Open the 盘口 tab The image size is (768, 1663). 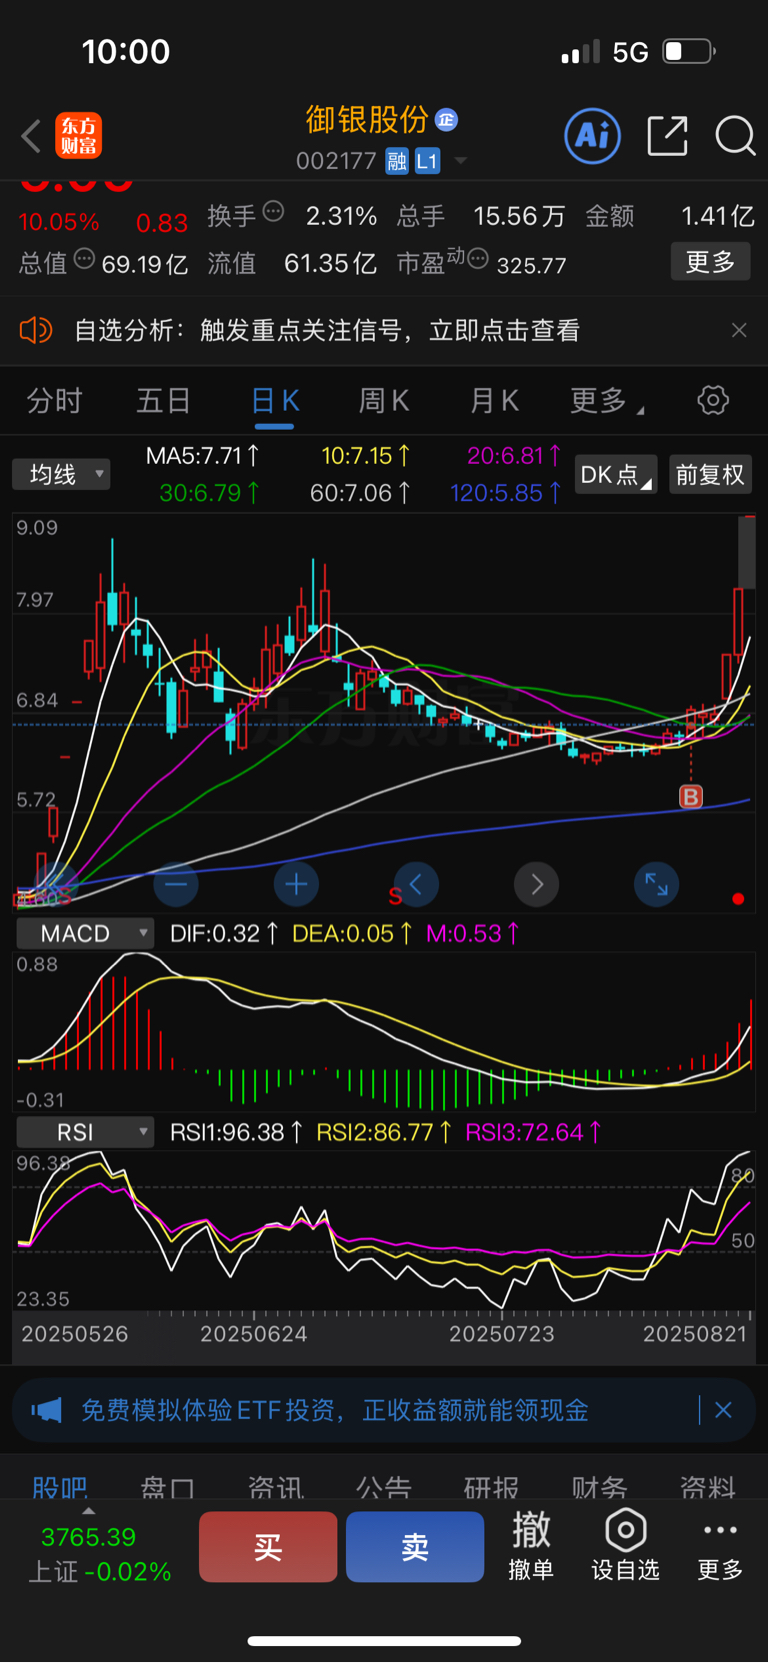click(168, 1487)
